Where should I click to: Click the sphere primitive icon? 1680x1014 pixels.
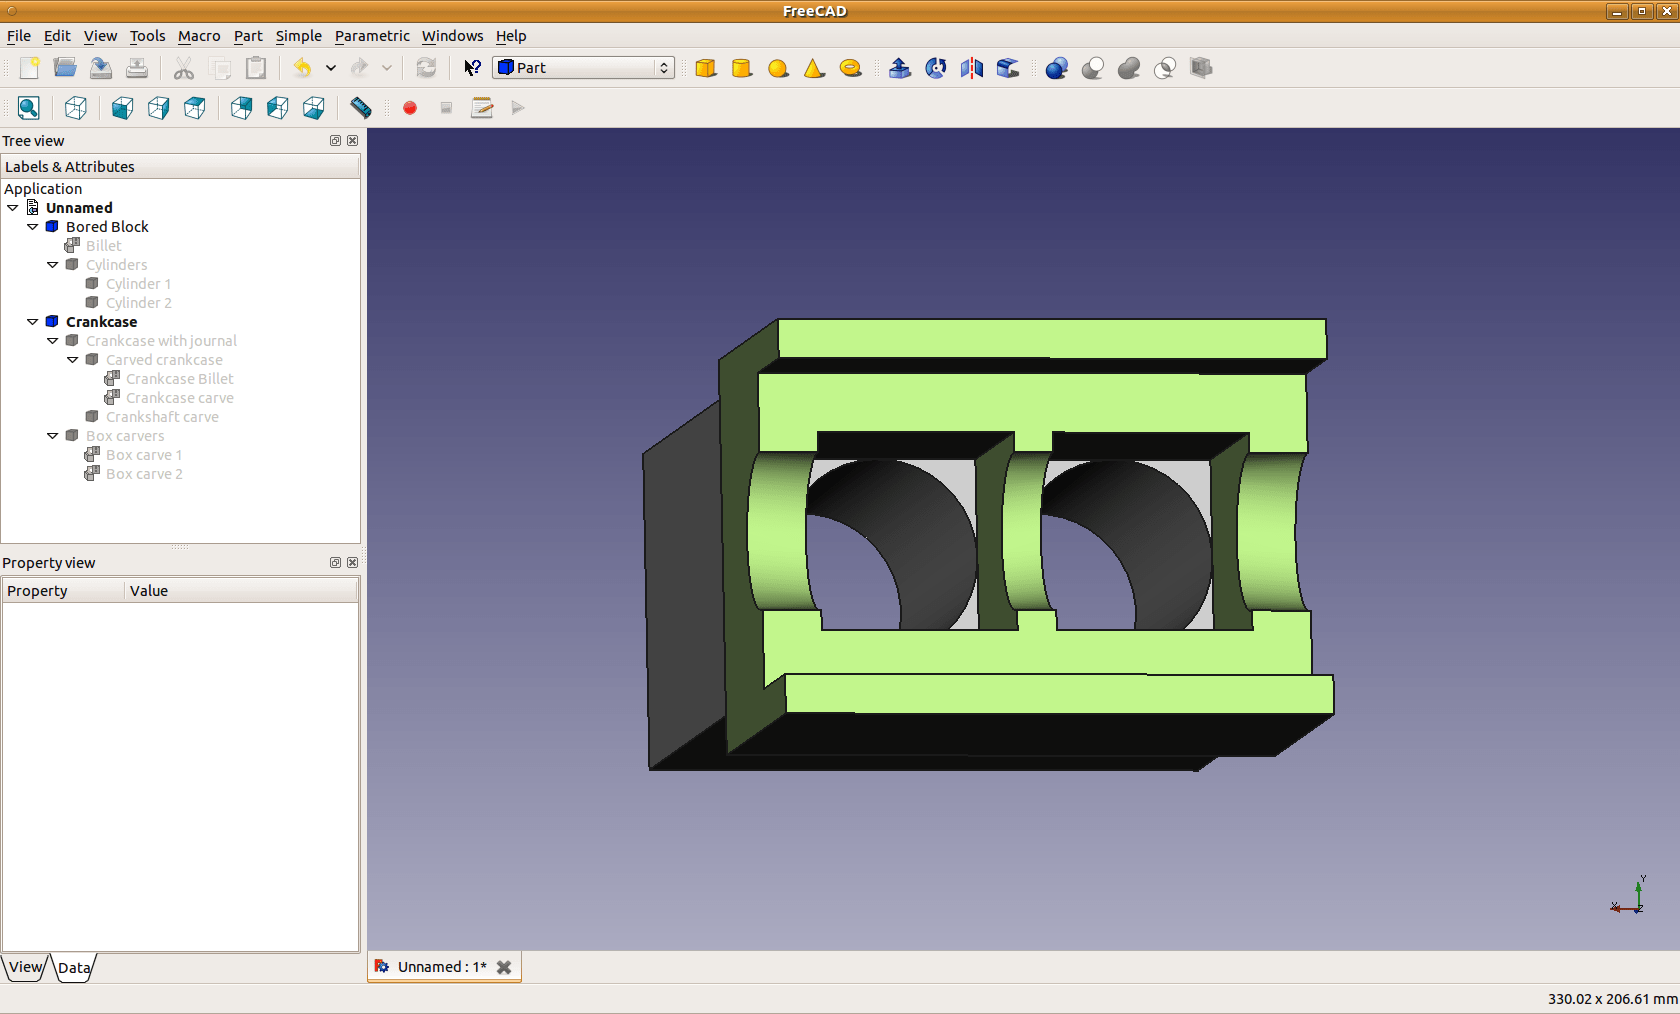[778, 68]
